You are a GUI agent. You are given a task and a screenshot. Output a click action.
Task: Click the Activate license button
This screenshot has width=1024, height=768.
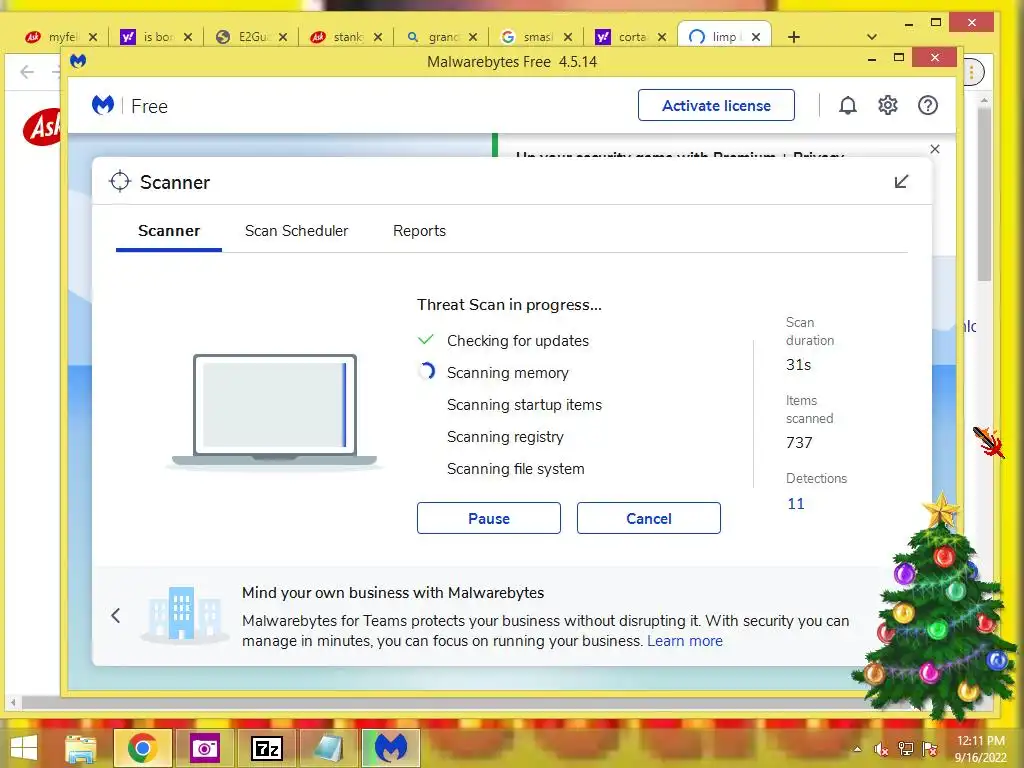click(x=716, y=105)
